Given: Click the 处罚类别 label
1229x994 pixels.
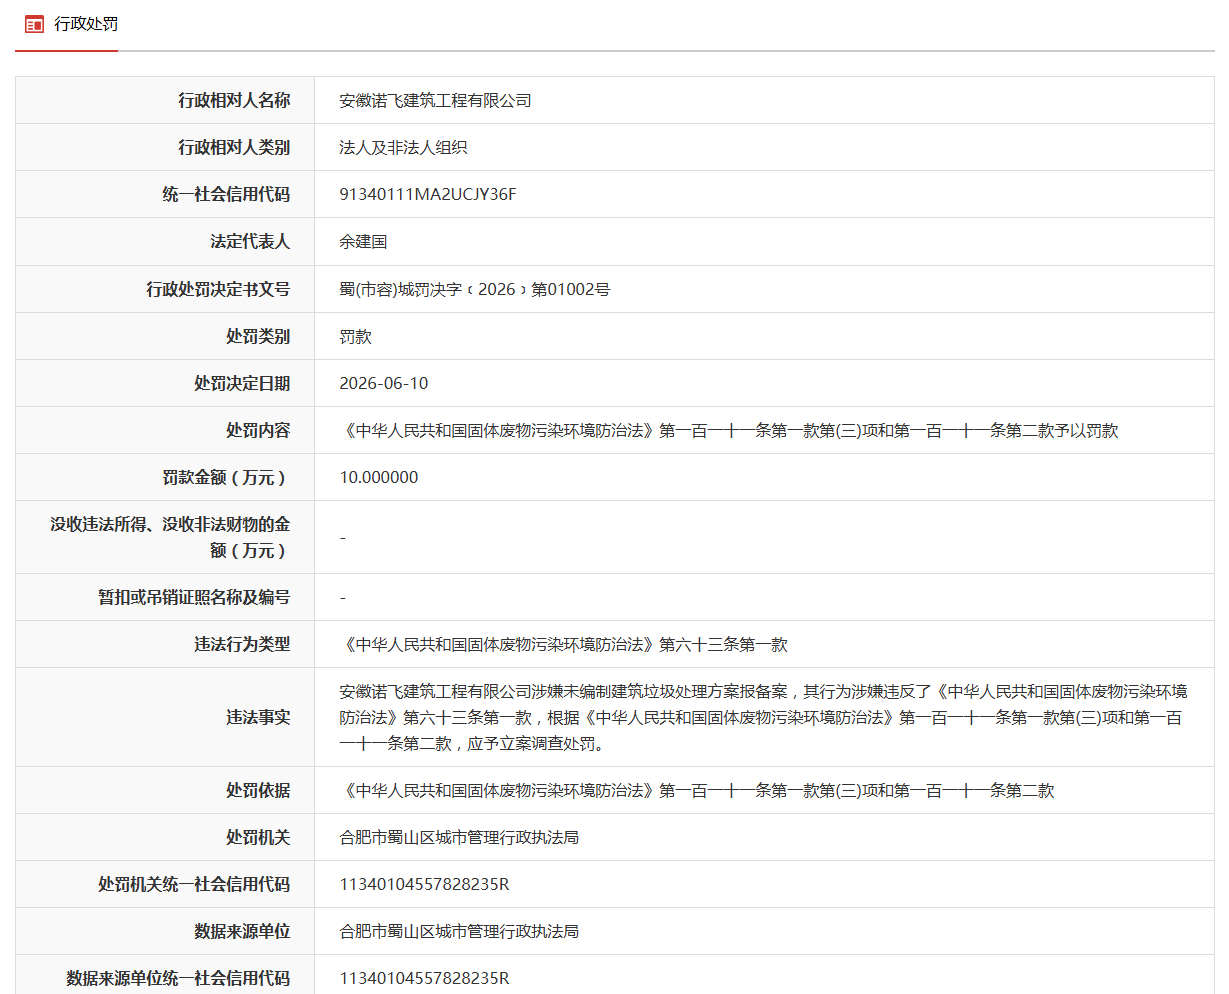Looking at the screenshot, I should click(x=258, y=336).
